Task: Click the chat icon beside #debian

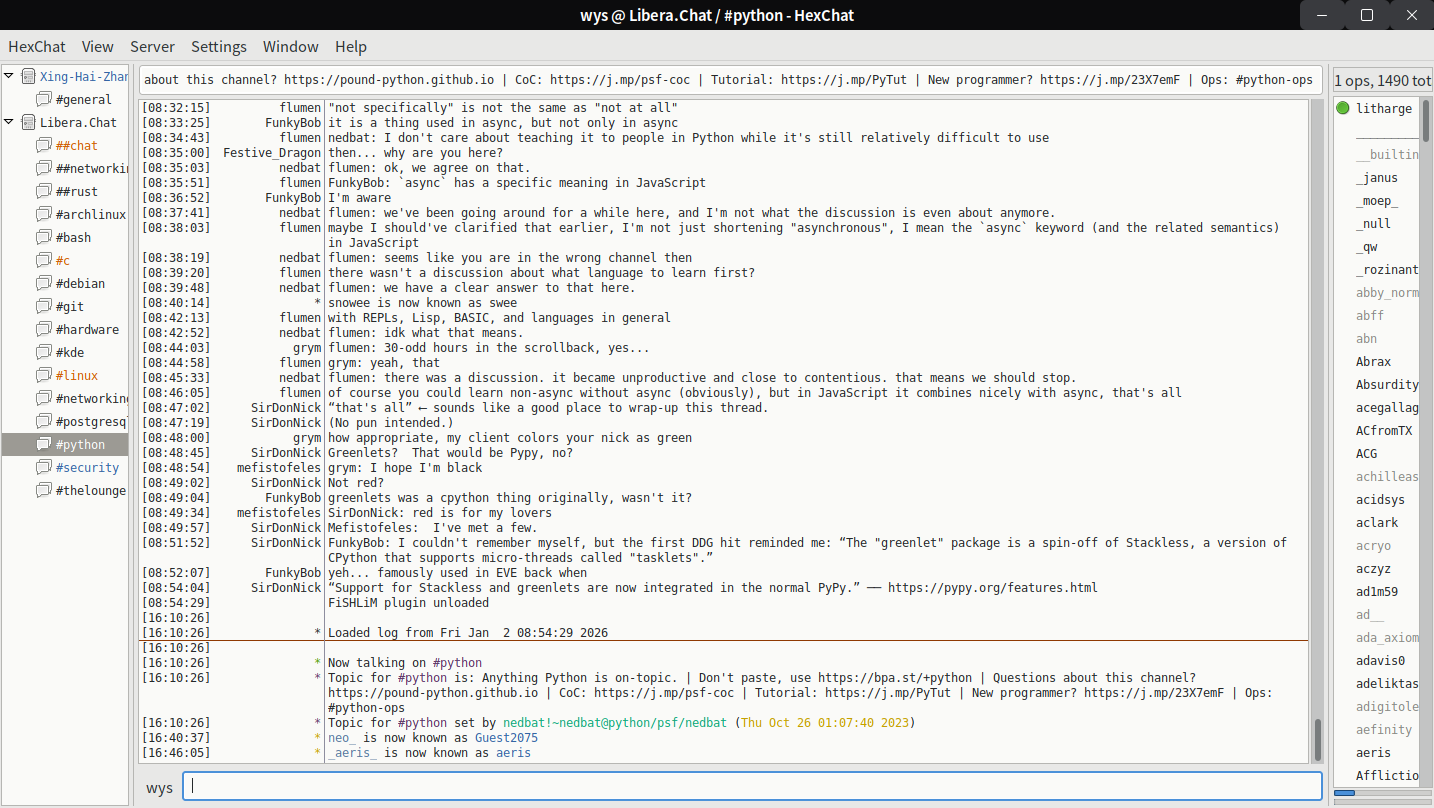Action: (x=44, y=284)
